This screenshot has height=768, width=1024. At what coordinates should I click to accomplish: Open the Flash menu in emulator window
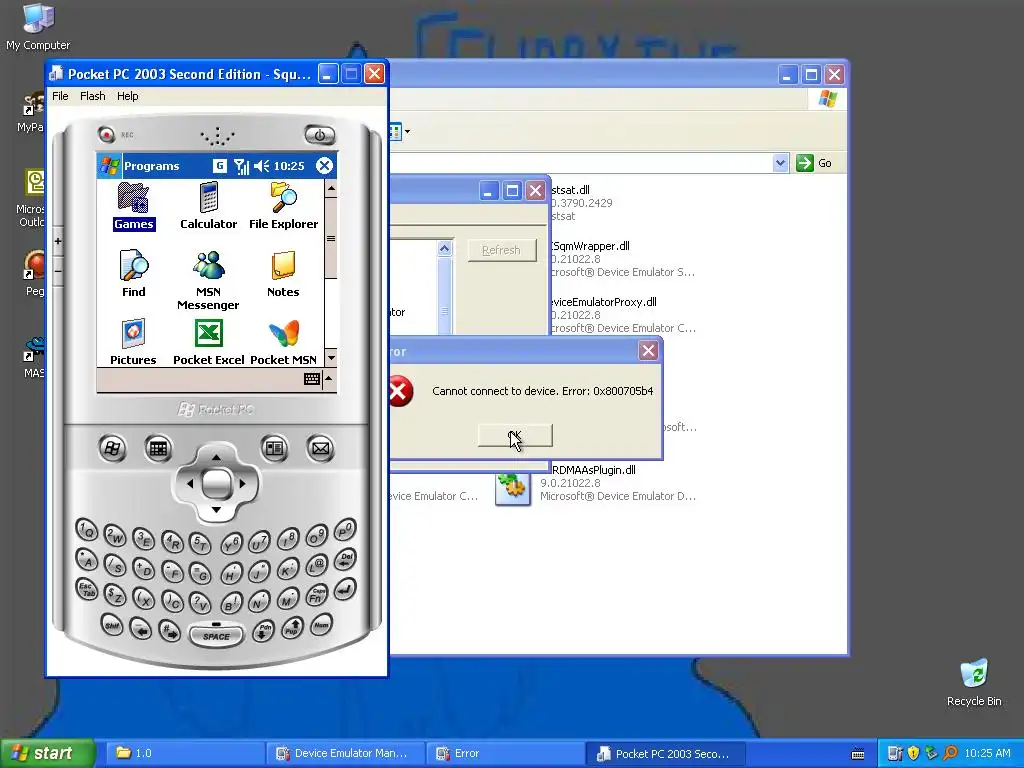coord(93,96)
